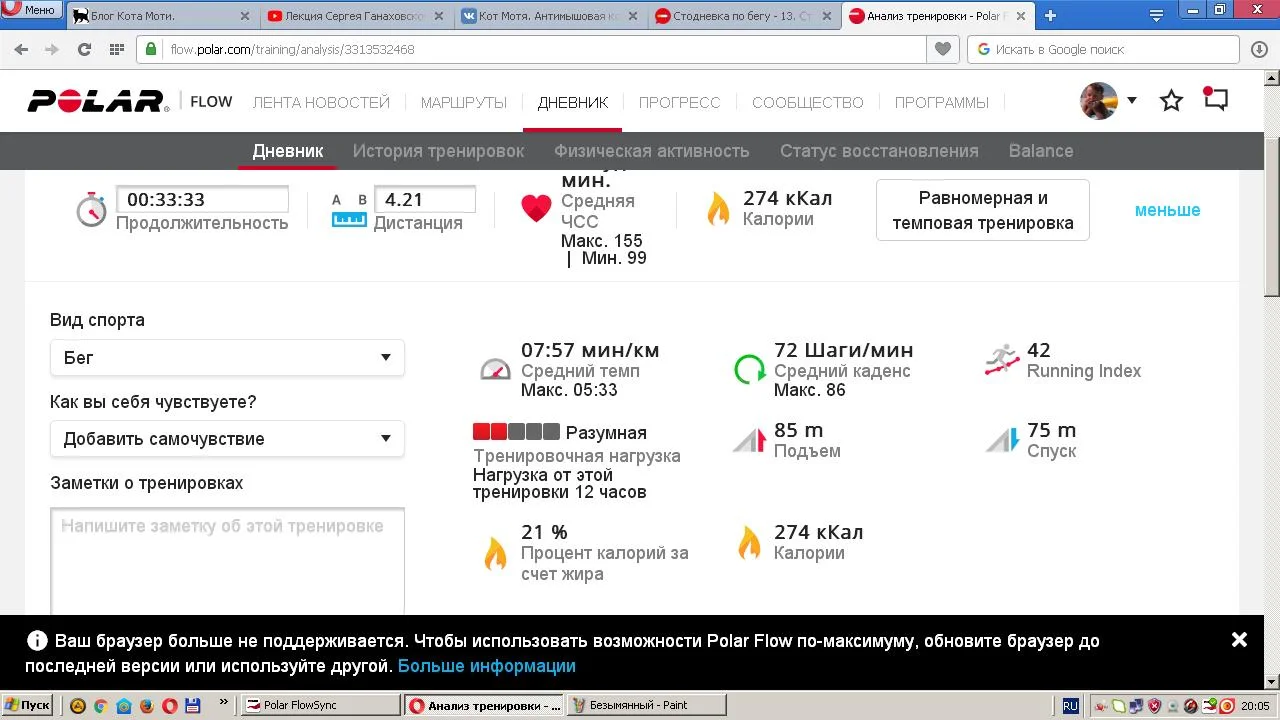This screenshot has height=720, width=1280.
Task: Switch to Безымянный - Paint in the taskbar
Action: 646,705
